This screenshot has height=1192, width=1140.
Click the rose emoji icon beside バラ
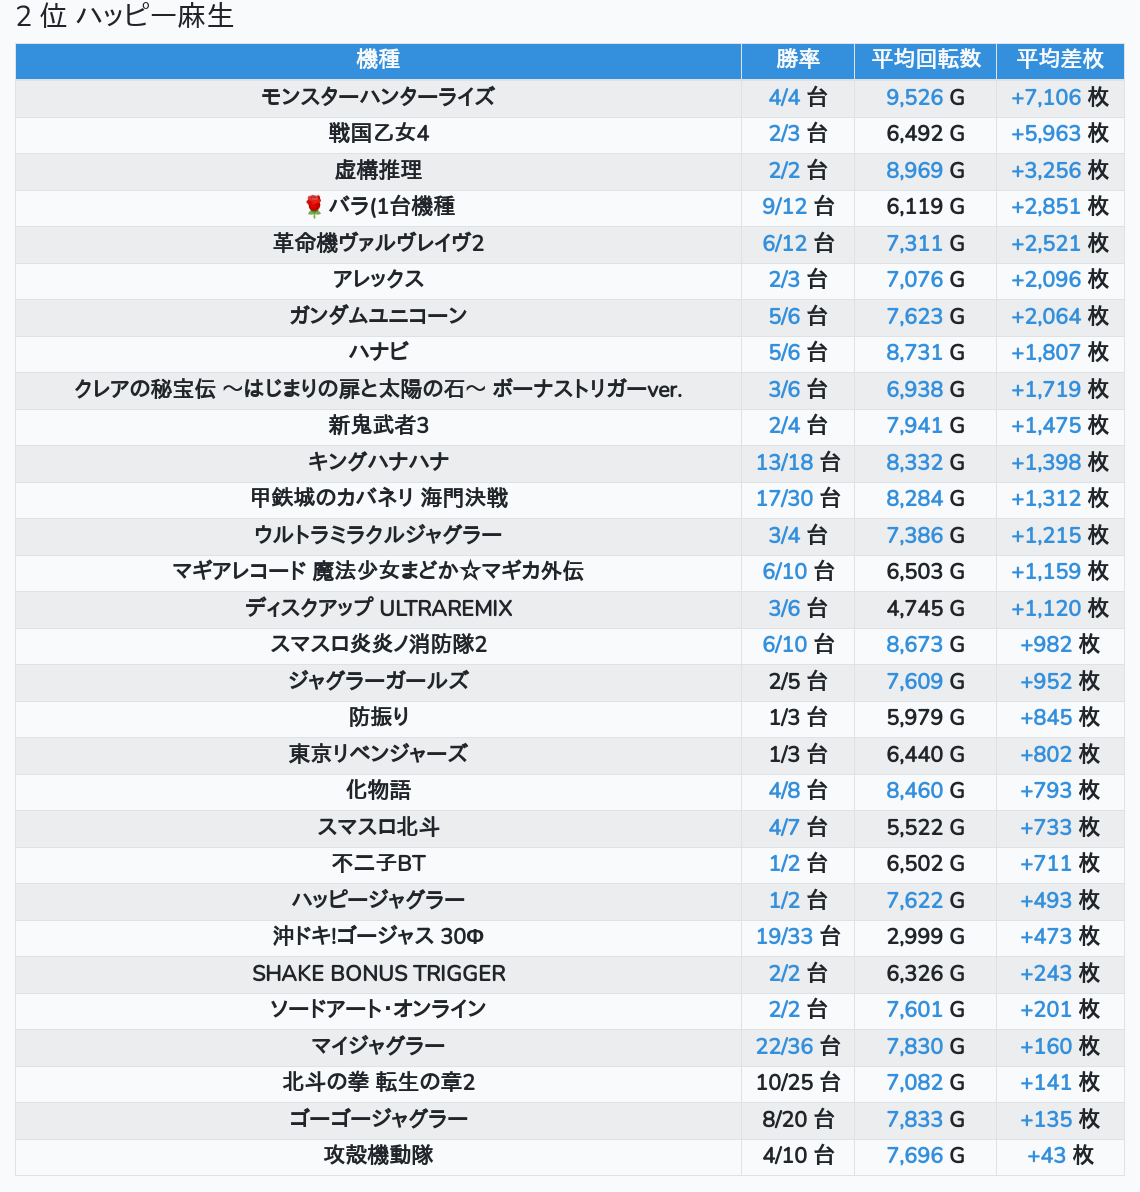tap(314, 206)
